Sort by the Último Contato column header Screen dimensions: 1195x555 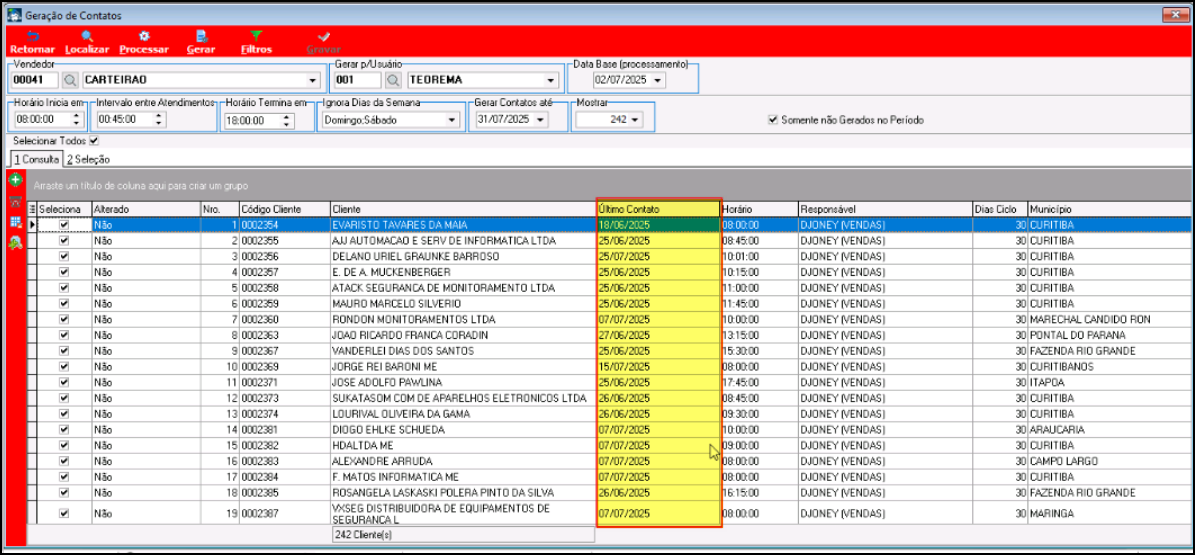658,209
